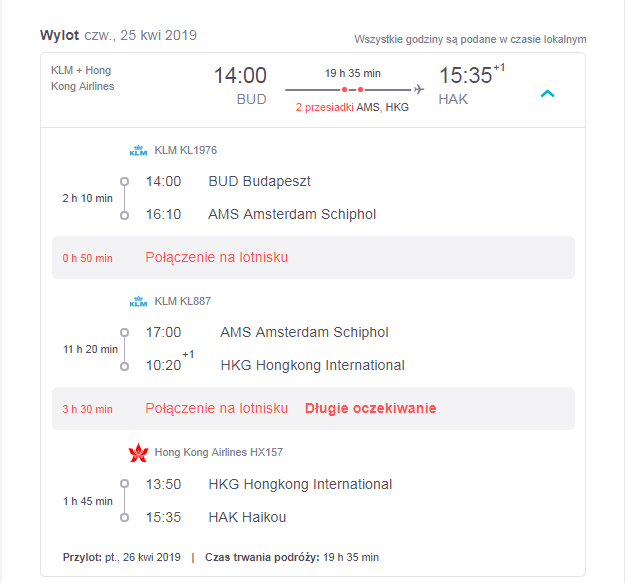Click HKG Hongkong International arrival at 10:20
This screenshot has width=630, height=583.
point(312,365)
